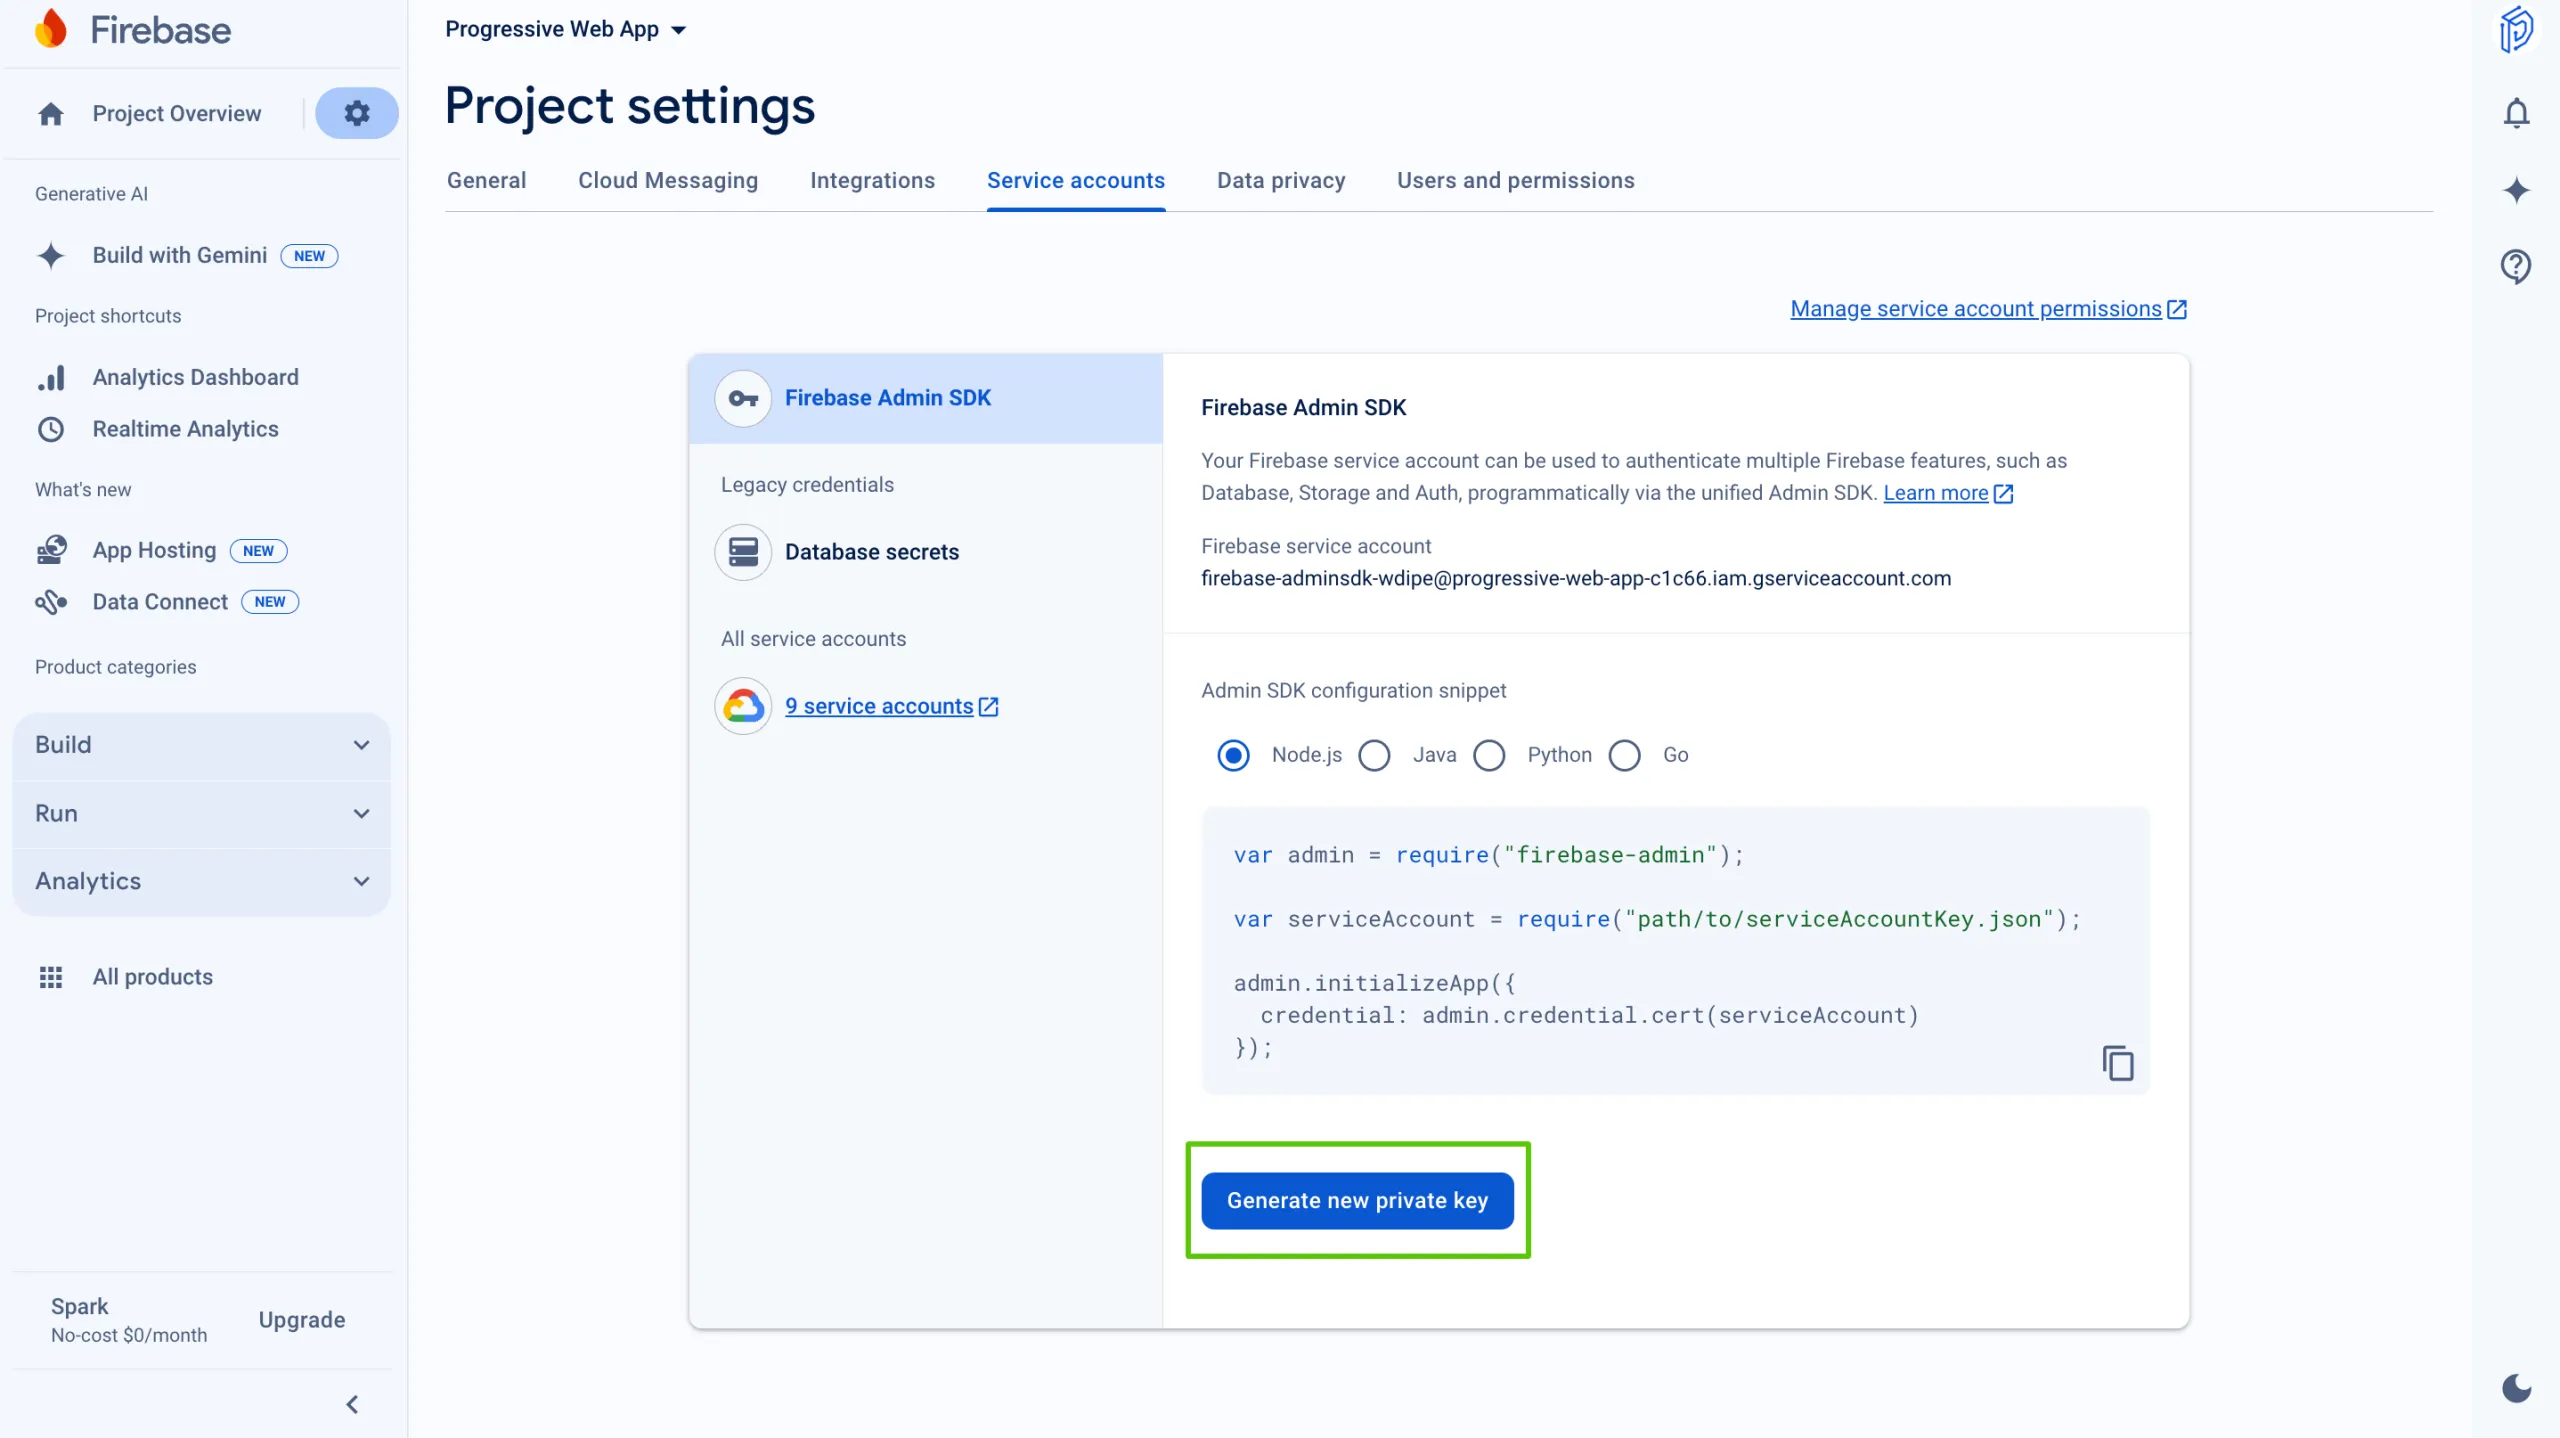Click the account avatar icon top right

2516,29
